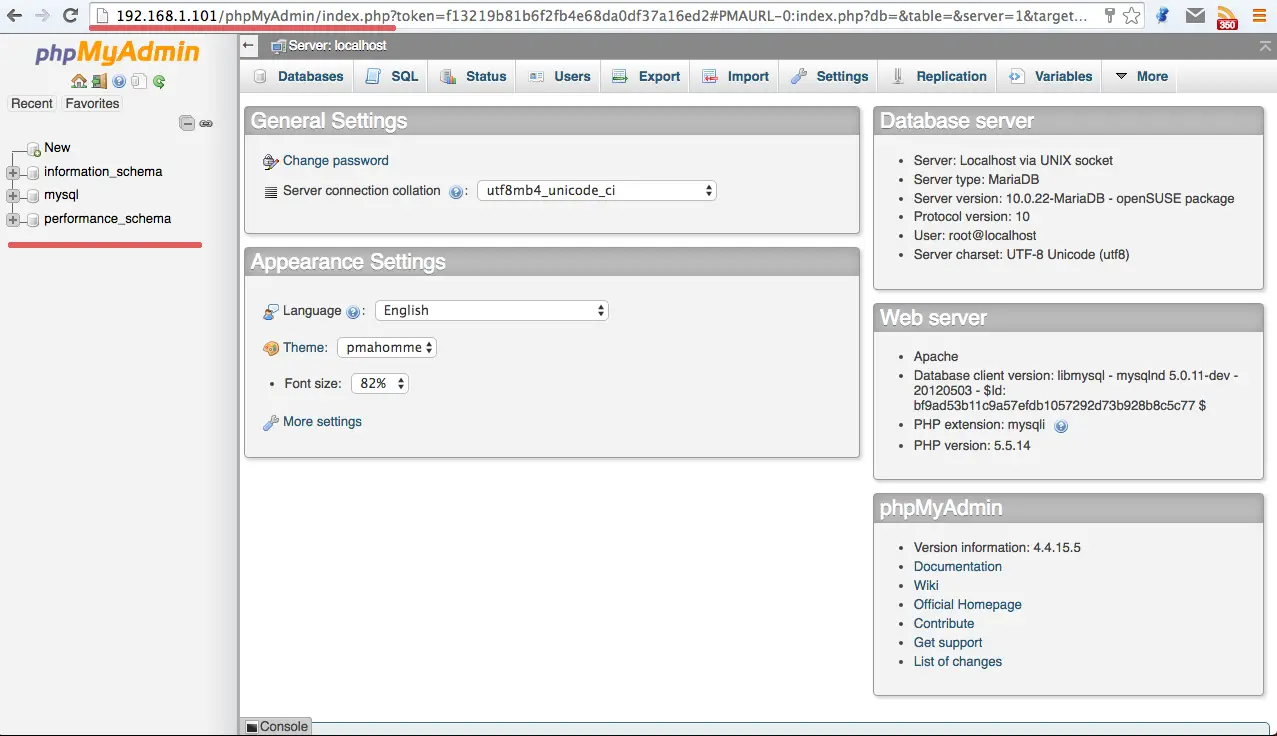Click the phpMyAdmin logo
The height and width of the screenshot is (736, 1277).
click(118, 53)
